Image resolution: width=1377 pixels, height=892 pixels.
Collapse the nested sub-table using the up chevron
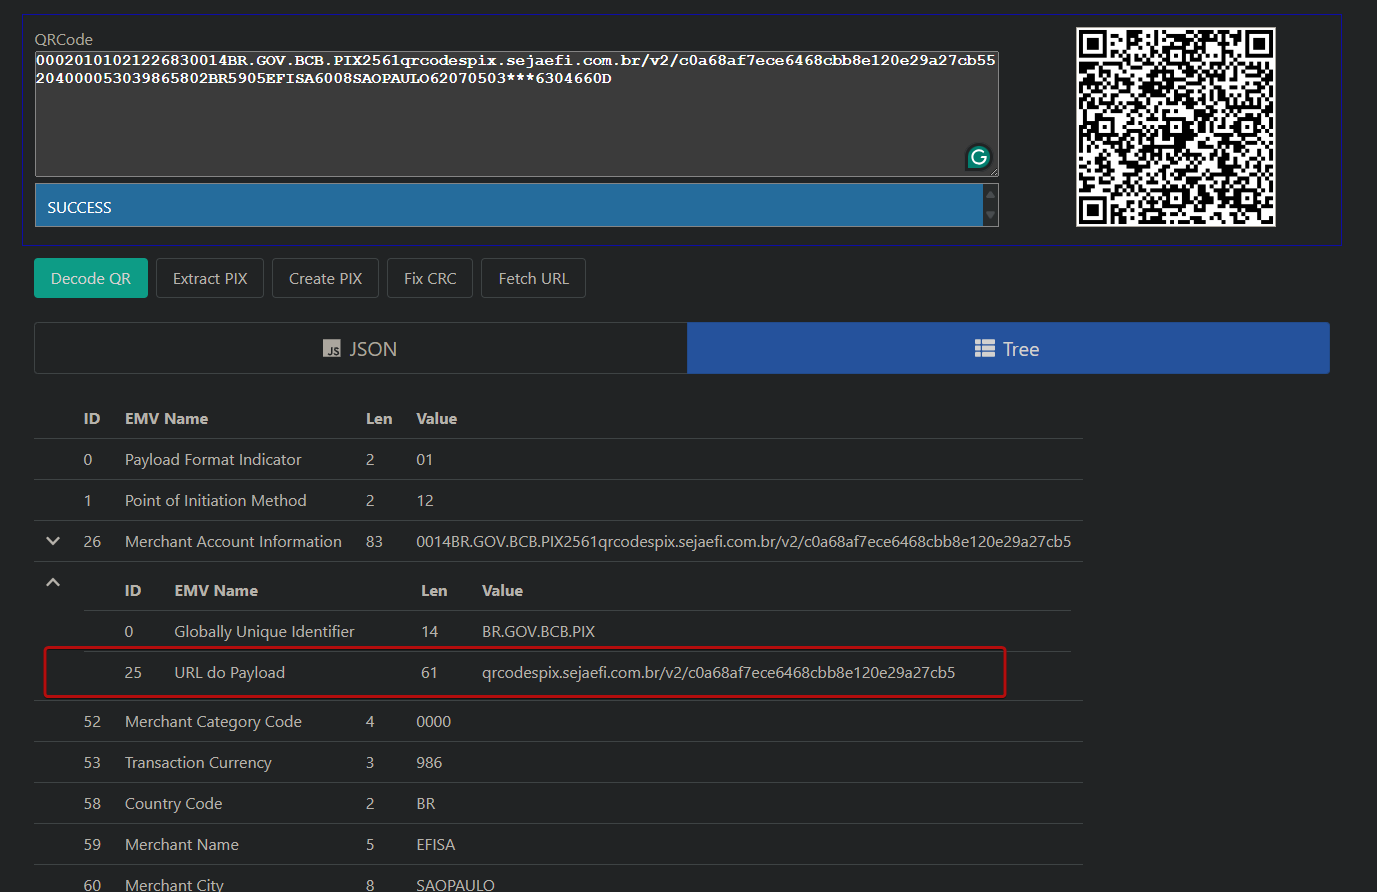point(53,582)
